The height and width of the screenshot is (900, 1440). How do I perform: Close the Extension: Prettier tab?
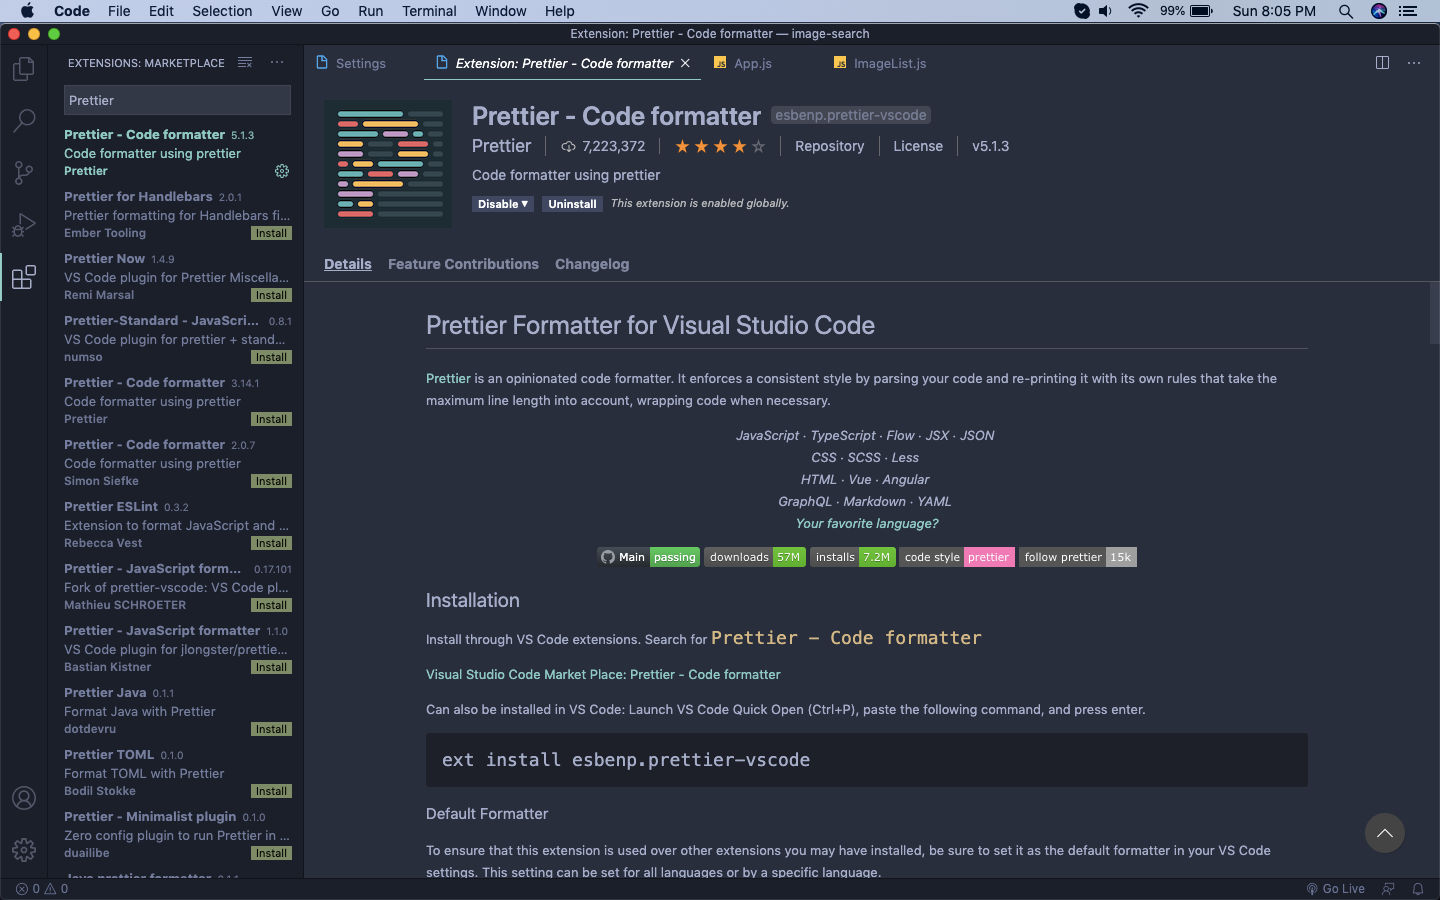(x=685, y=63)
